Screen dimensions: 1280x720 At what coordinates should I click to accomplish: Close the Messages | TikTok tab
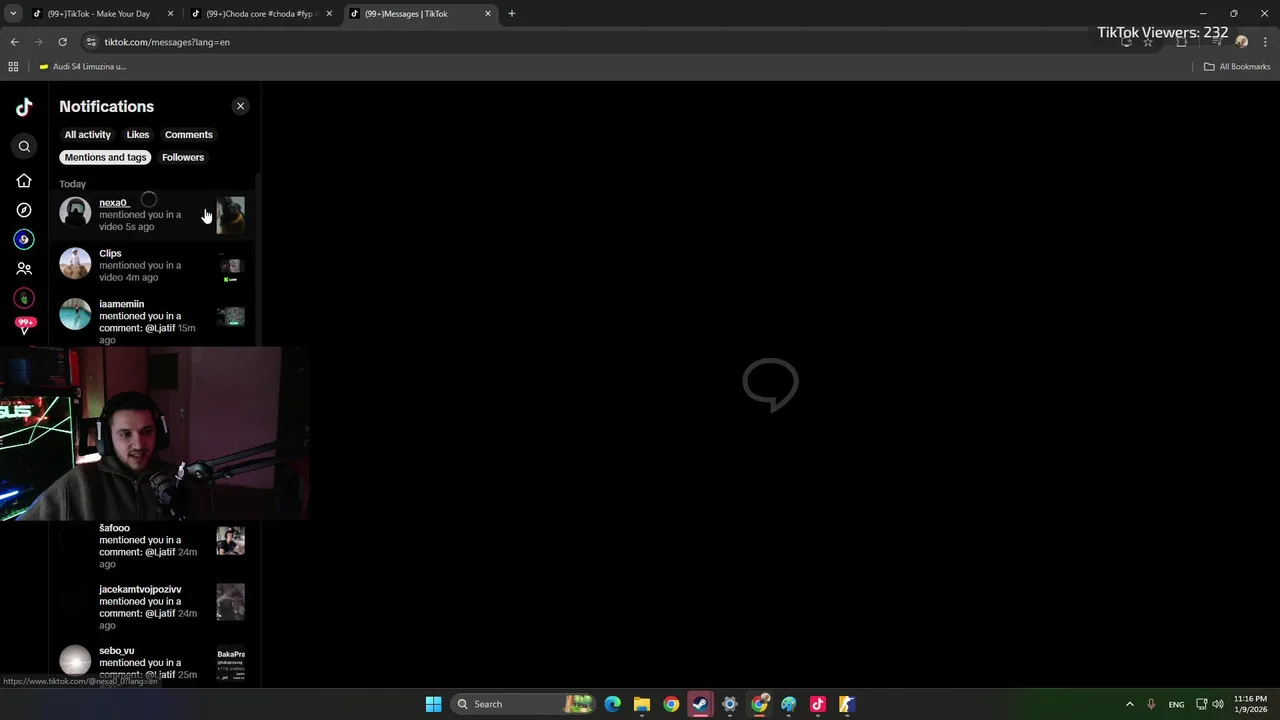pos(488,14)
